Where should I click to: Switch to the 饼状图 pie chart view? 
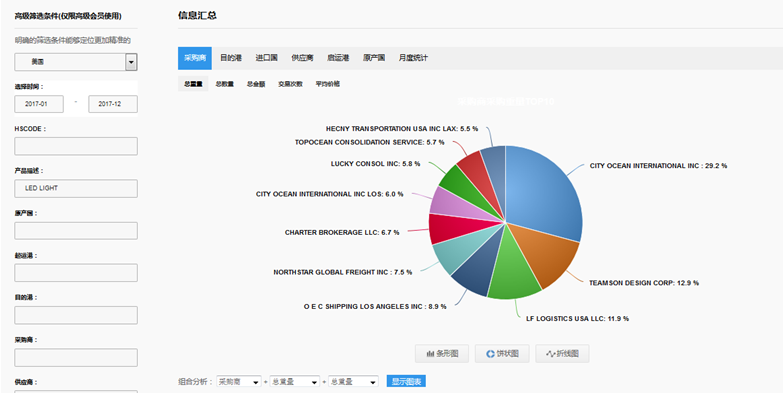[502, 354]
